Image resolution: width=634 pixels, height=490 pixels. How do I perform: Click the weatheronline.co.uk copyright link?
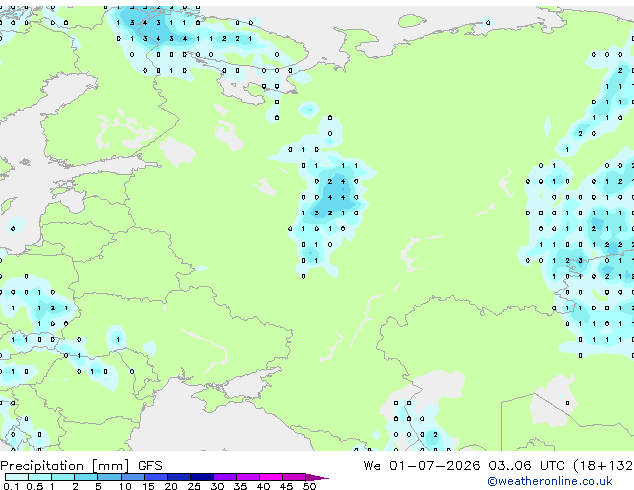point(550,481)
